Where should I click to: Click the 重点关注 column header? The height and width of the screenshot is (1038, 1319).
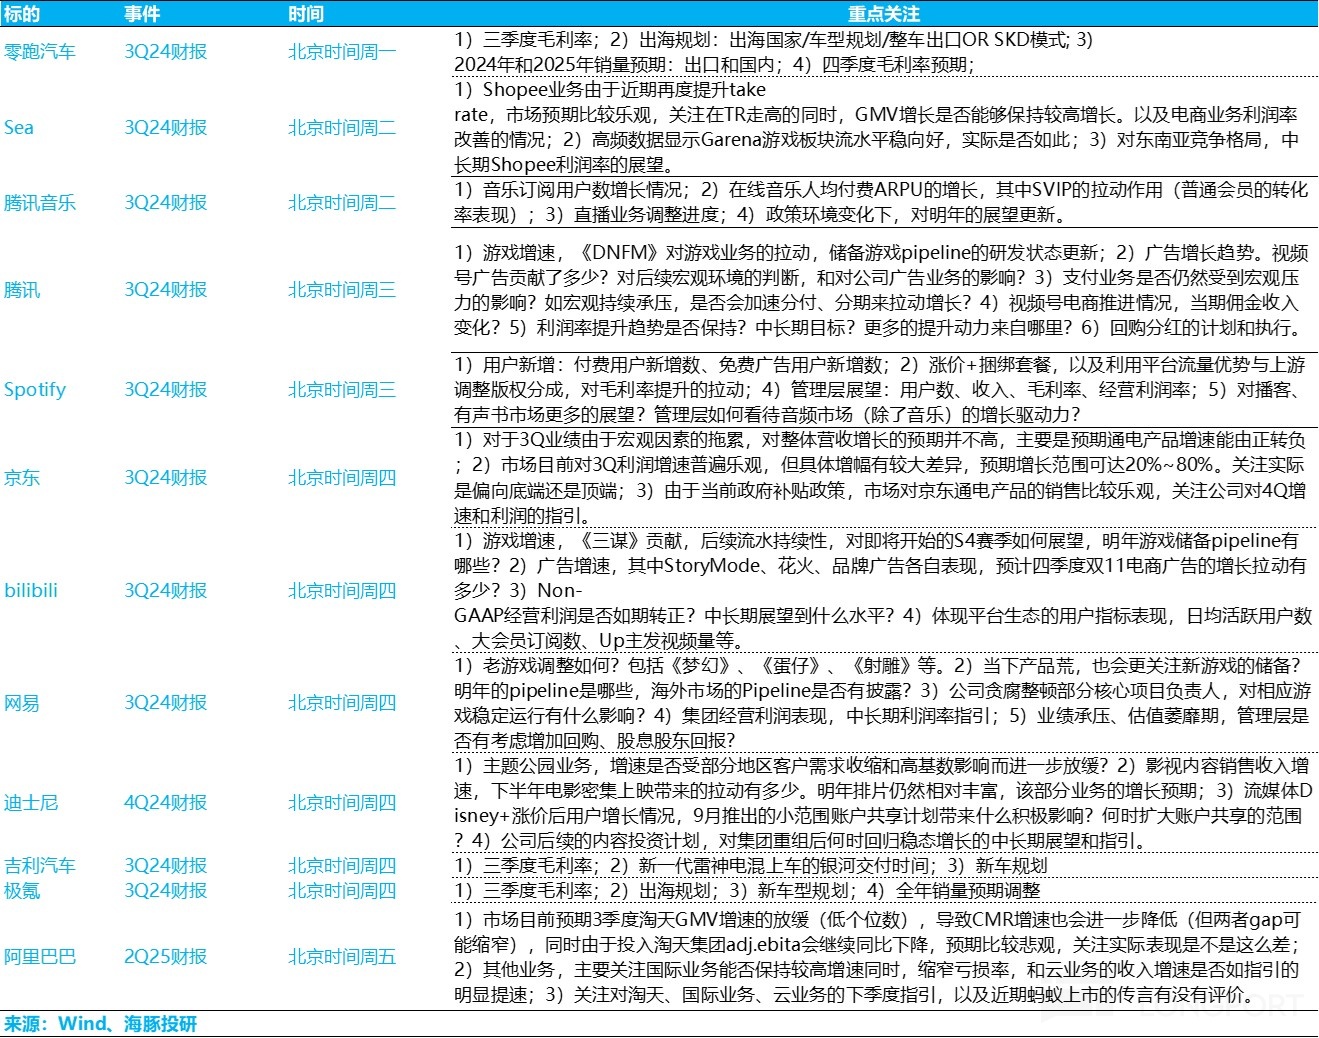point(883,14)
